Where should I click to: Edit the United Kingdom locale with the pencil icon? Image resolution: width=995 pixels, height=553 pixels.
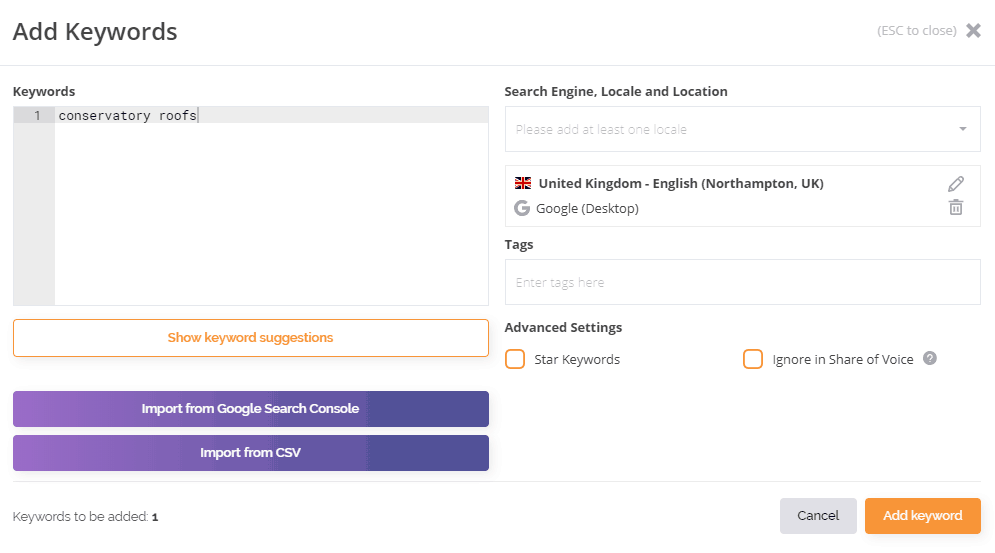pos(956,184)
